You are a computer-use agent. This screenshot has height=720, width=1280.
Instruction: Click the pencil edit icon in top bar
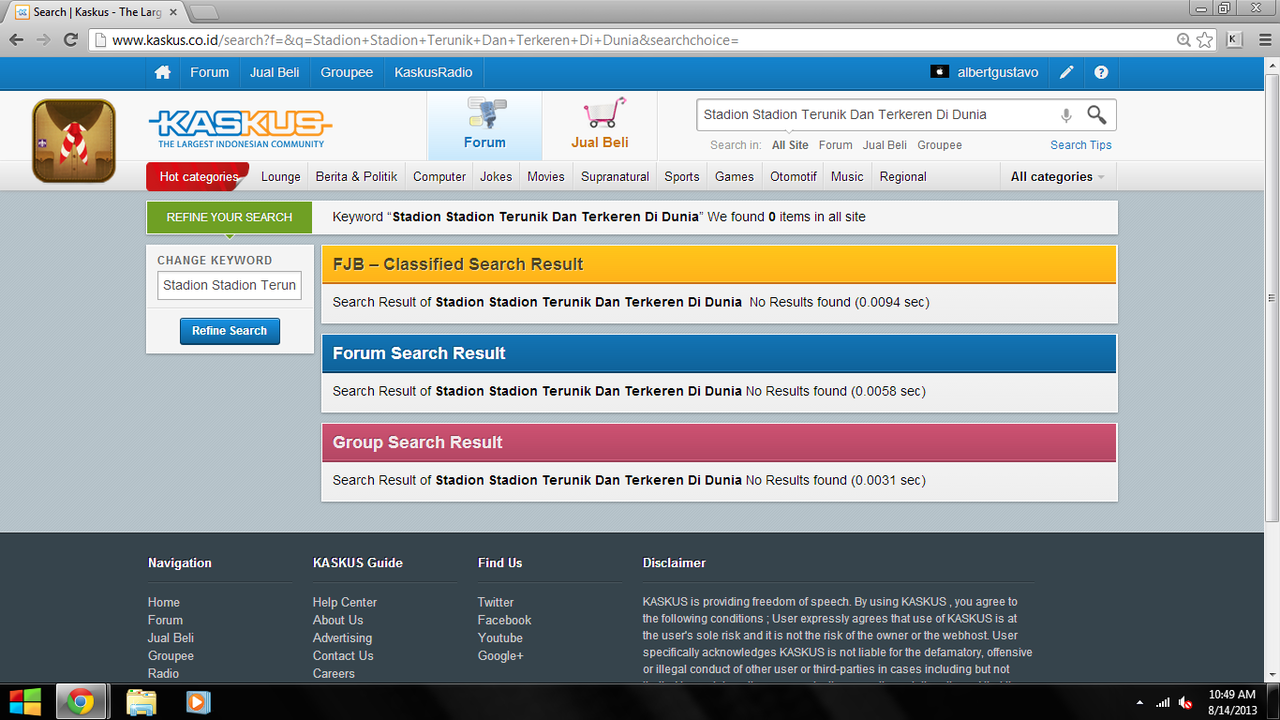[1067, 73]
